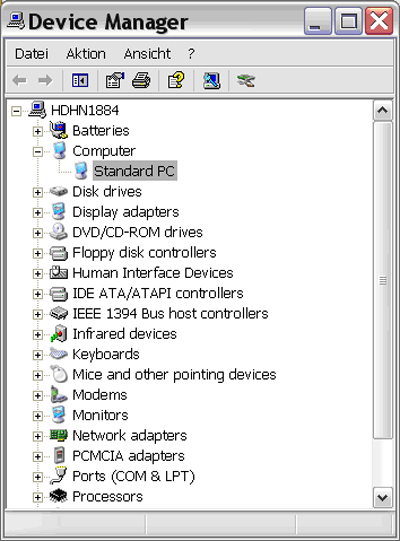
Task: Select the Network adapters card icon
Action: point(59,435)
